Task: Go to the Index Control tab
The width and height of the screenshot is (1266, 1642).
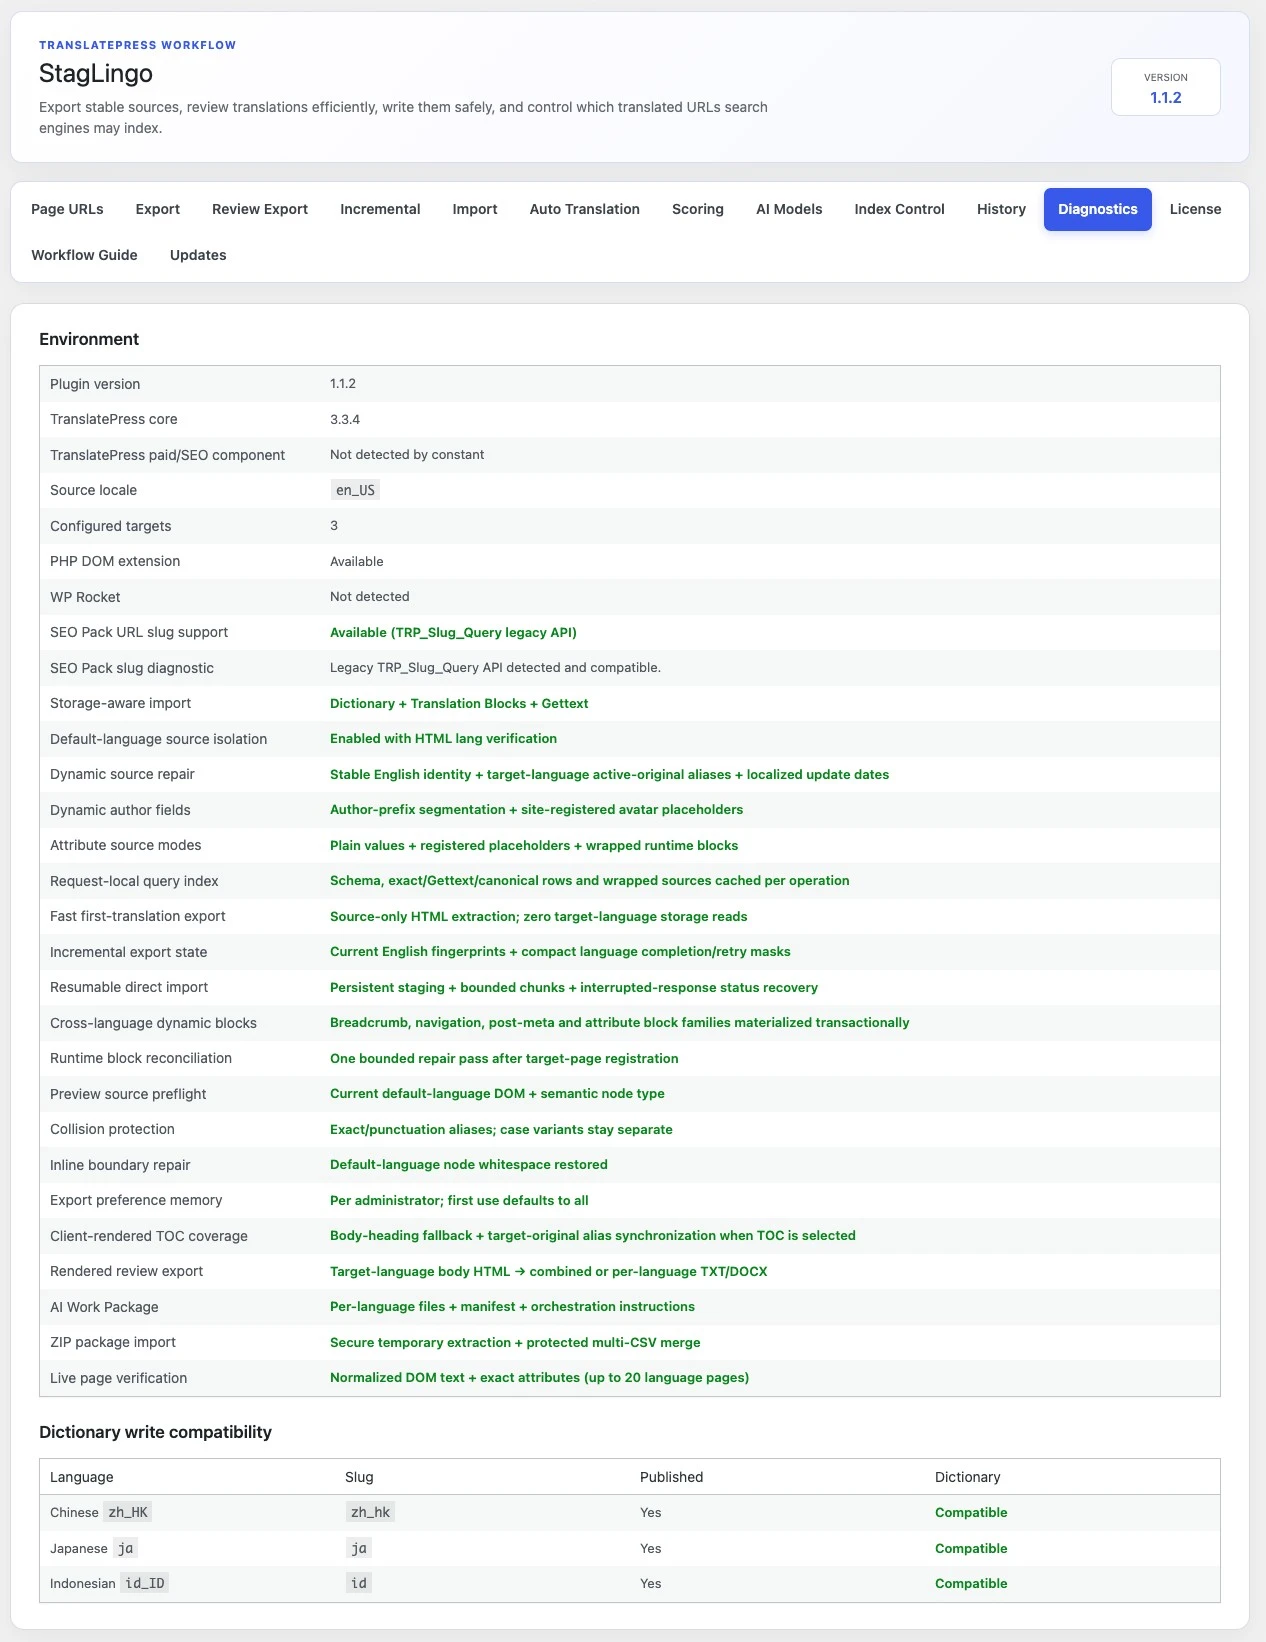Action: point(900,209)
